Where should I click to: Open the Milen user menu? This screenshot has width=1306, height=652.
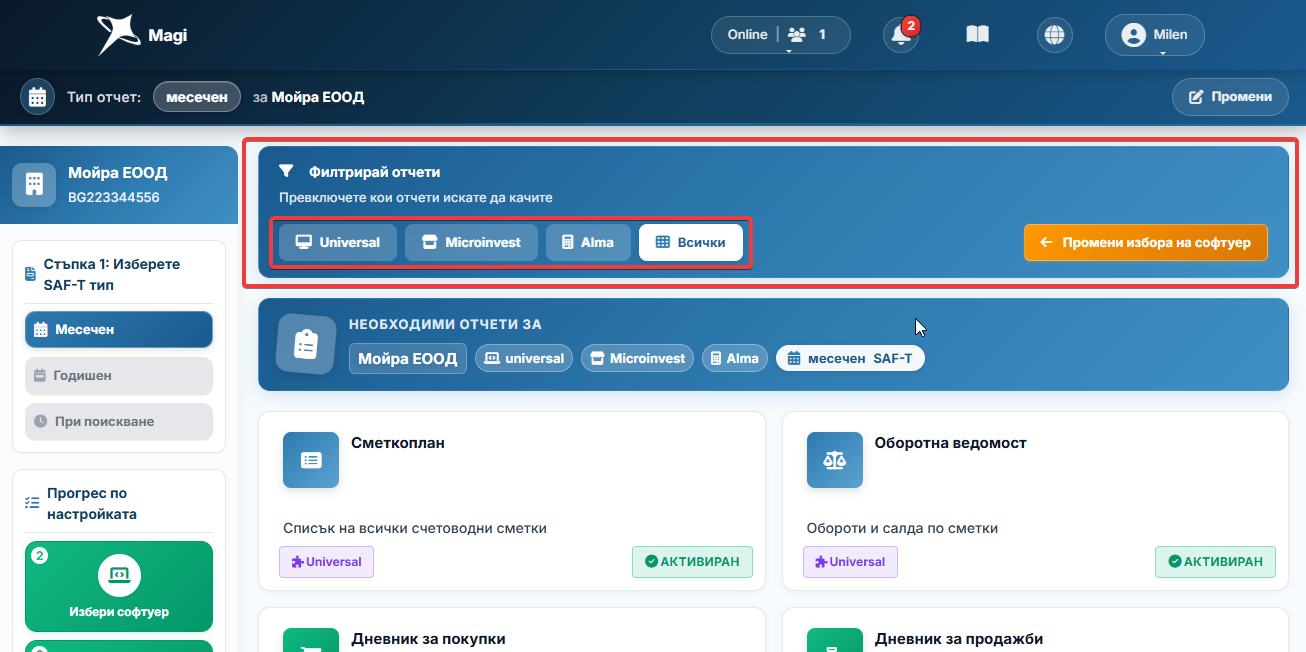click(x=1155, y=35)
